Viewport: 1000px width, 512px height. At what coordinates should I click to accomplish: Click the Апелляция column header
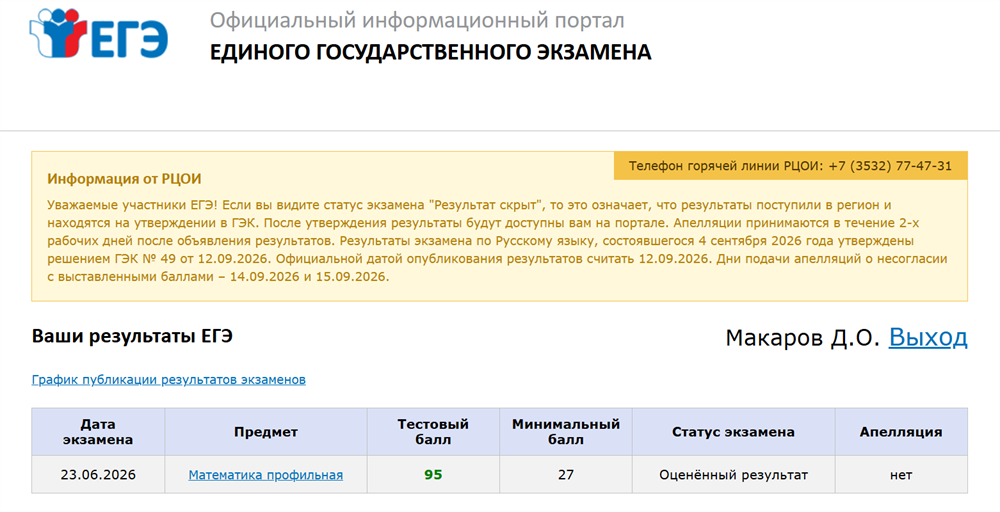(x=901, y=432)
